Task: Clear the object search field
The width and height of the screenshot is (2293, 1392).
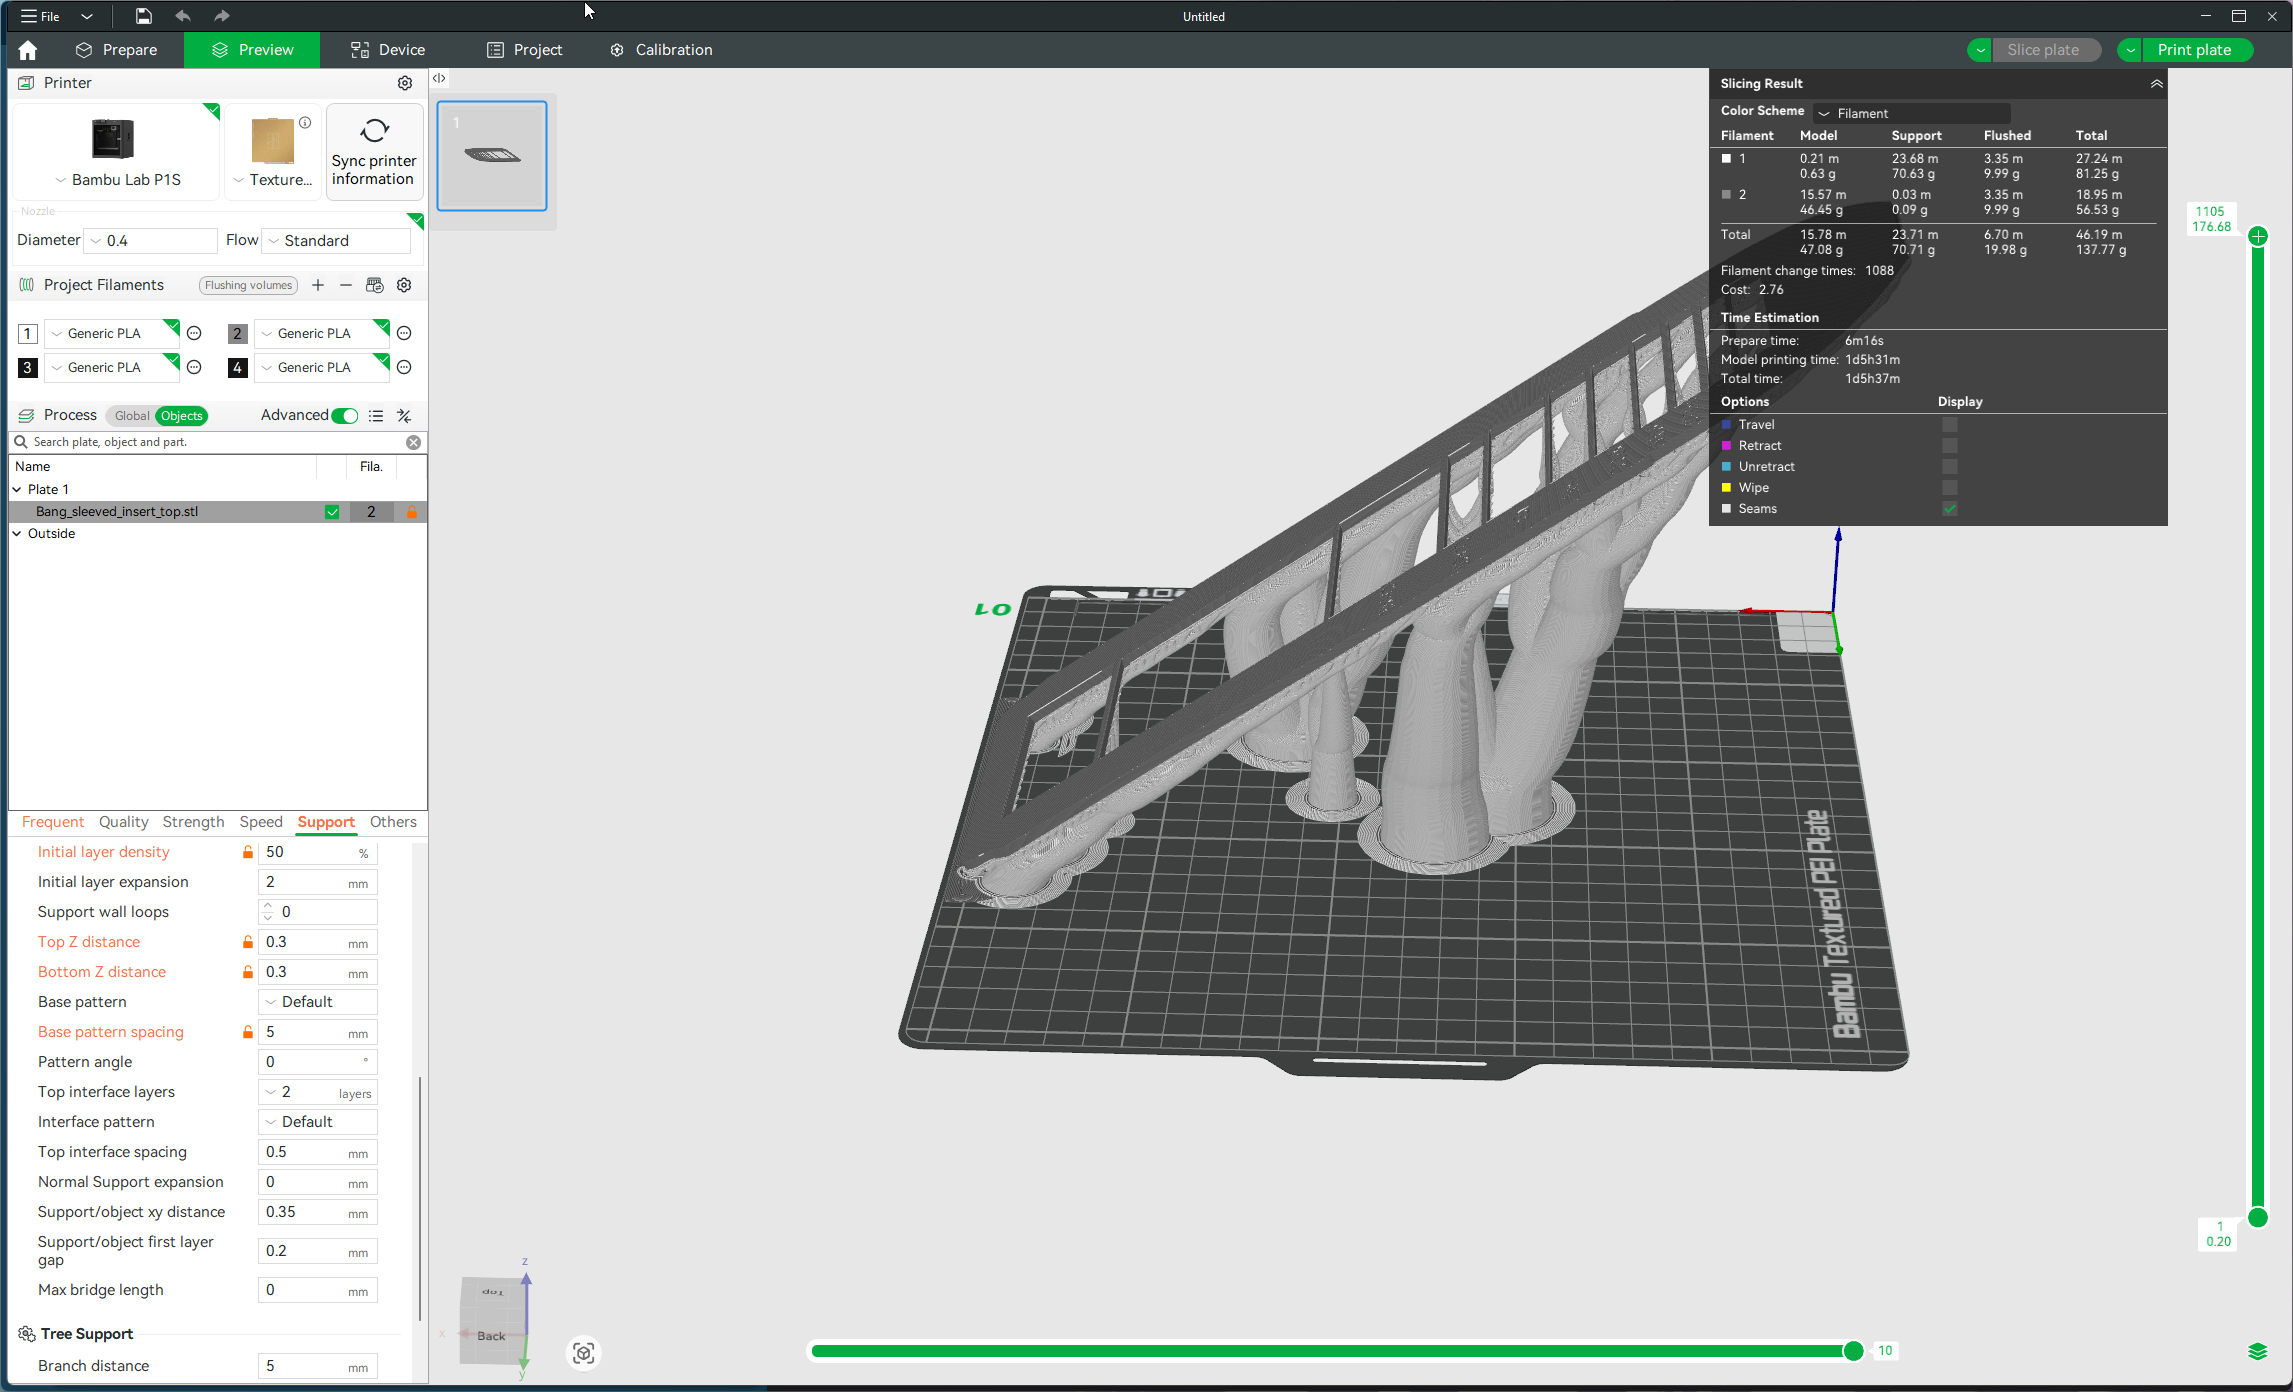Action: click(x=413, y=442)
